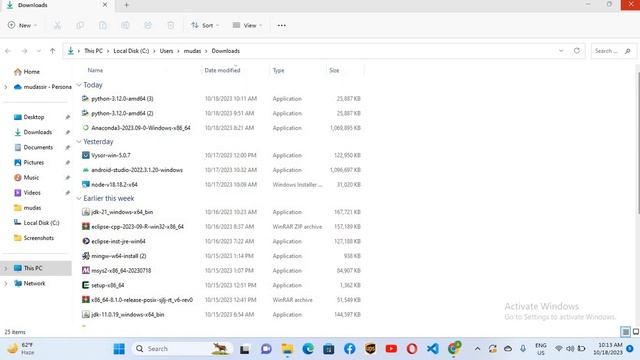Click the taskbar Search box
This screenshot has height=360, width=640.
(x=182, y=349)
